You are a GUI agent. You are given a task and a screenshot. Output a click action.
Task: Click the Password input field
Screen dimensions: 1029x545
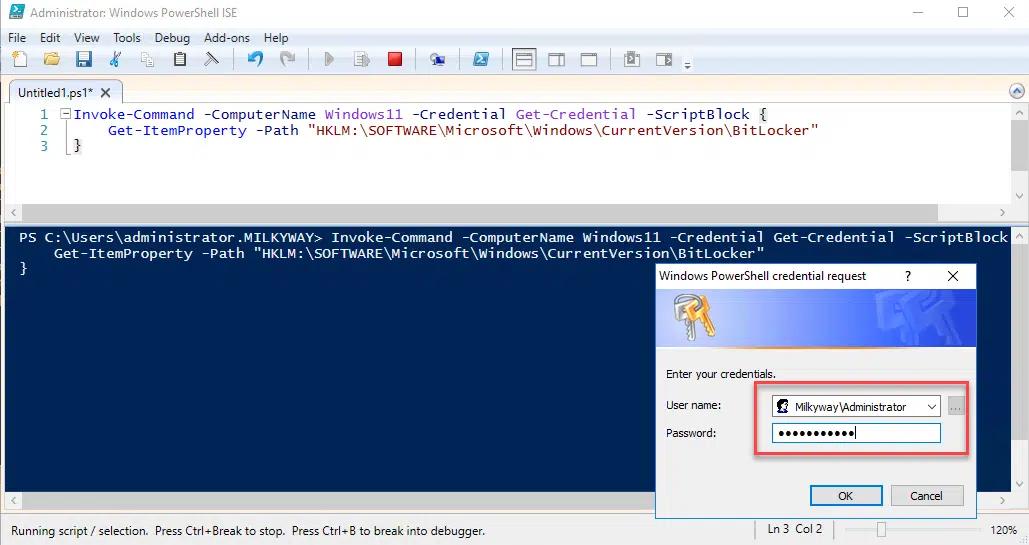[x=856, y=433]
